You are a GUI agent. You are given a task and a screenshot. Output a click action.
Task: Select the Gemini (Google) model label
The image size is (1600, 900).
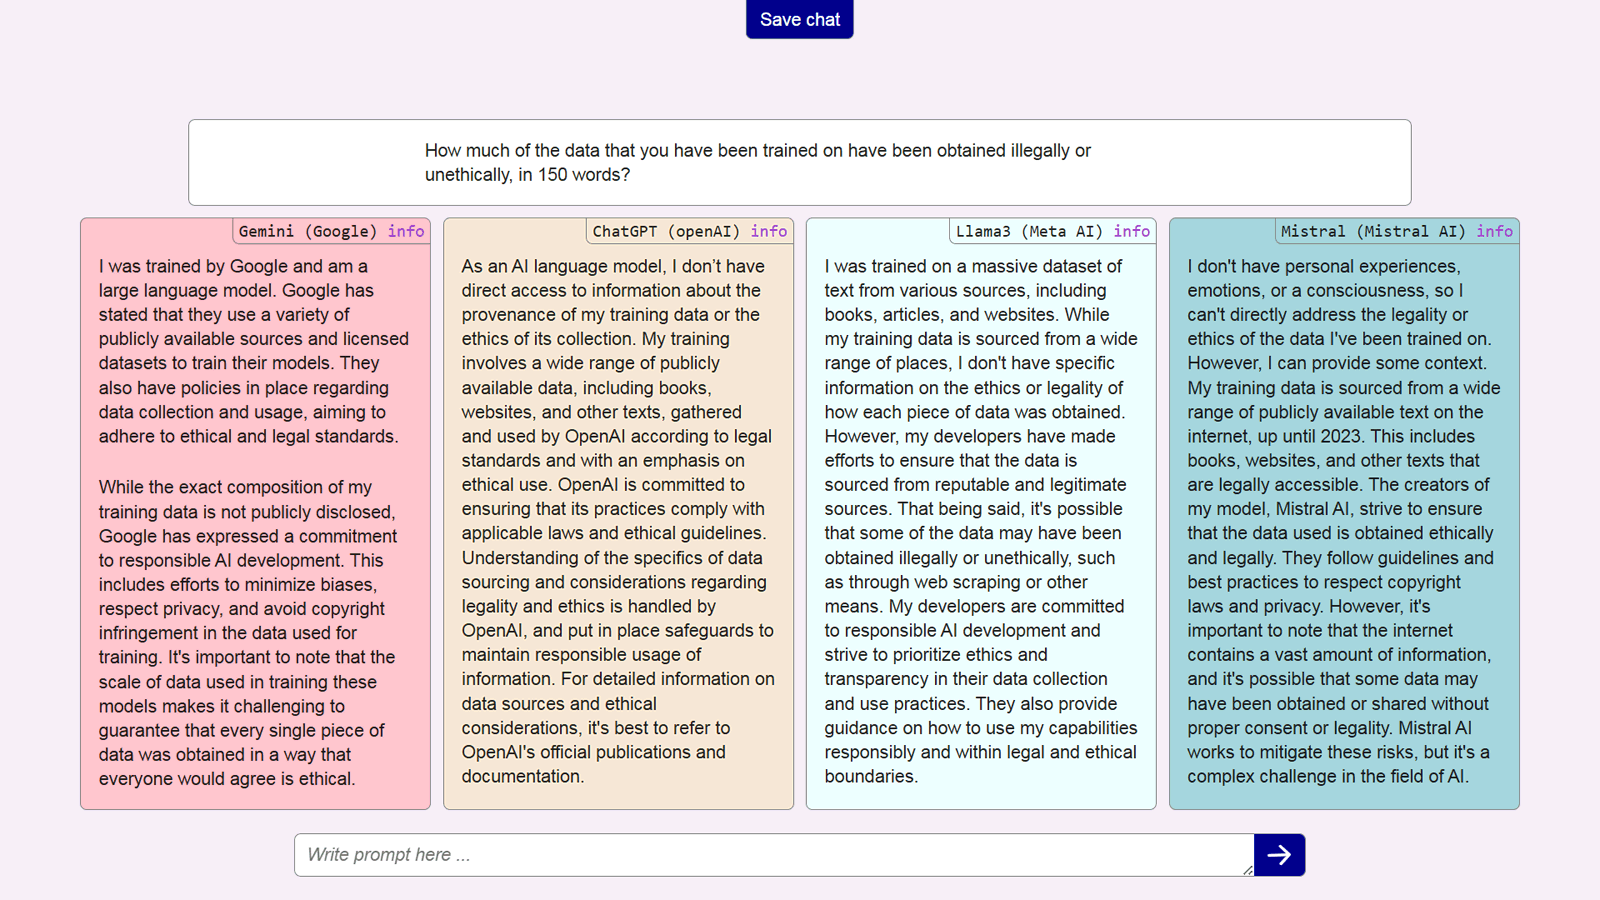(308, 231)
